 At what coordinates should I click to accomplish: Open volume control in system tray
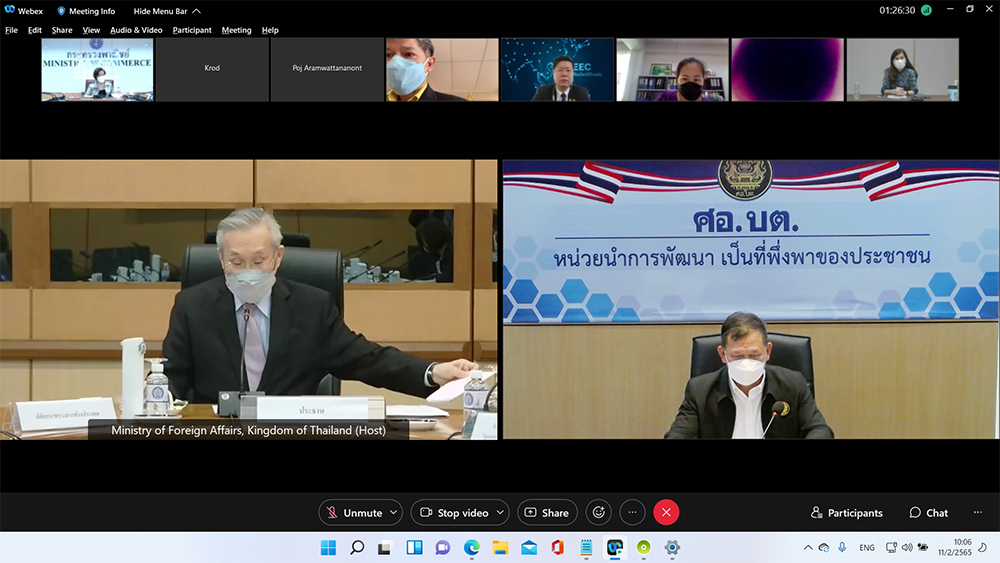(x=907, y=548)
